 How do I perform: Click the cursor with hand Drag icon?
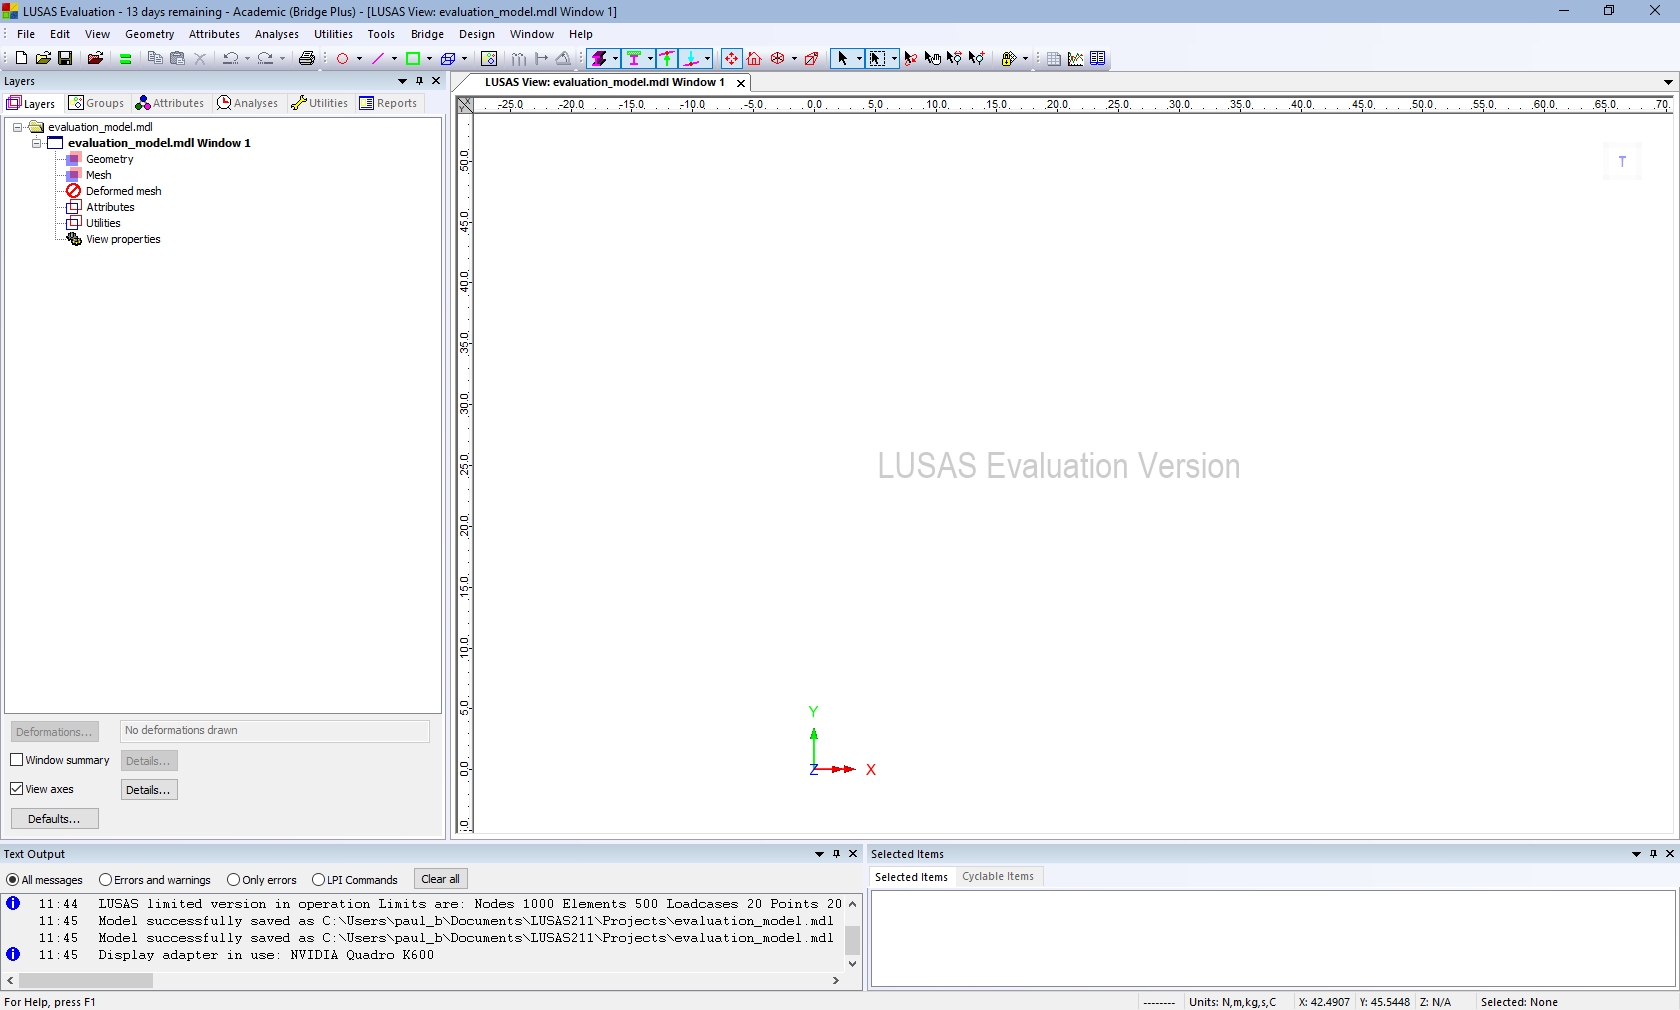pos(932,59)
